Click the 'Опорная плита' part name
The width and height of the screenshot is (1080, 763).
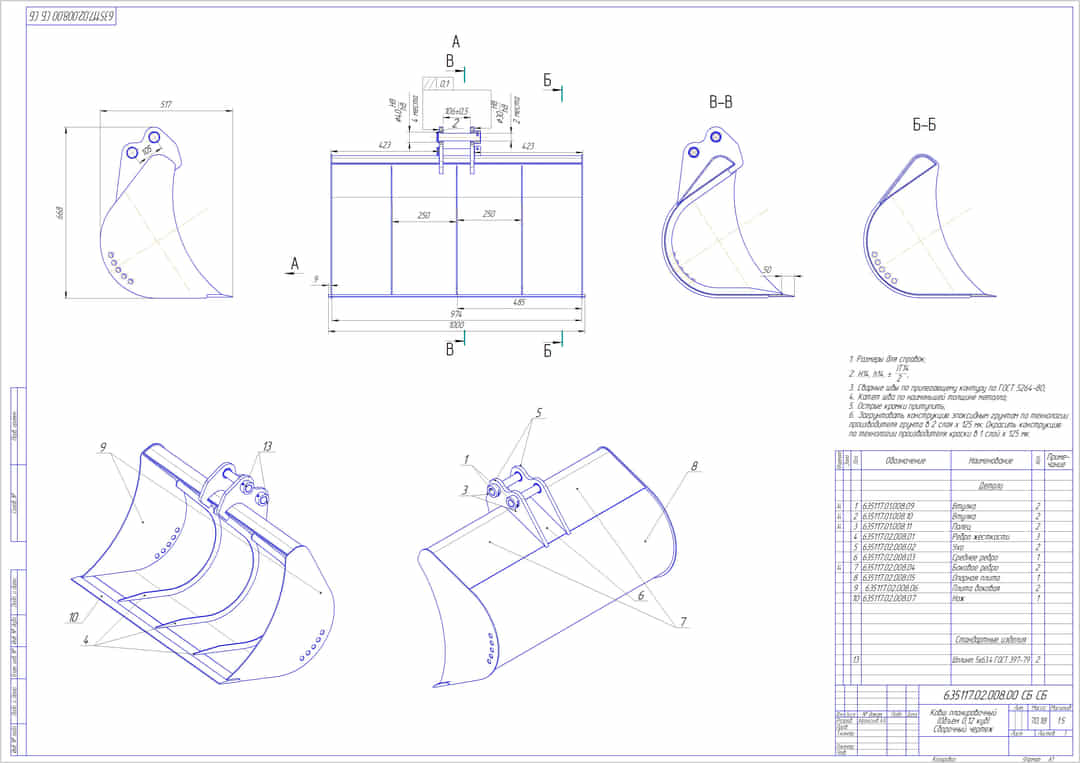[976, 578]
